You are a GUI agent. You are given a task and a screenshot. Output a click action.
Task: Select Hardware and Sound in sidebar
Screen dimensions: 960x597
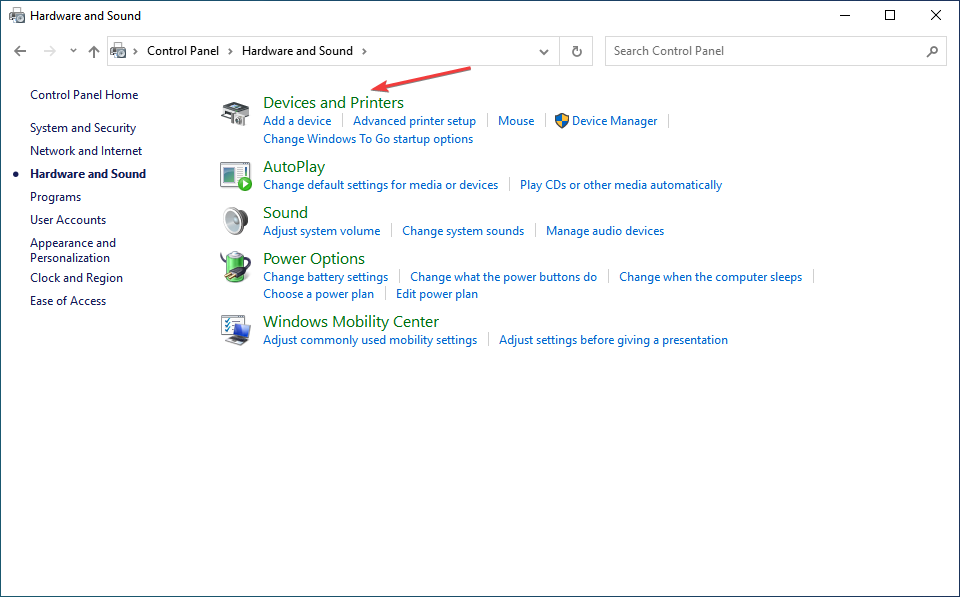[88, 174]
